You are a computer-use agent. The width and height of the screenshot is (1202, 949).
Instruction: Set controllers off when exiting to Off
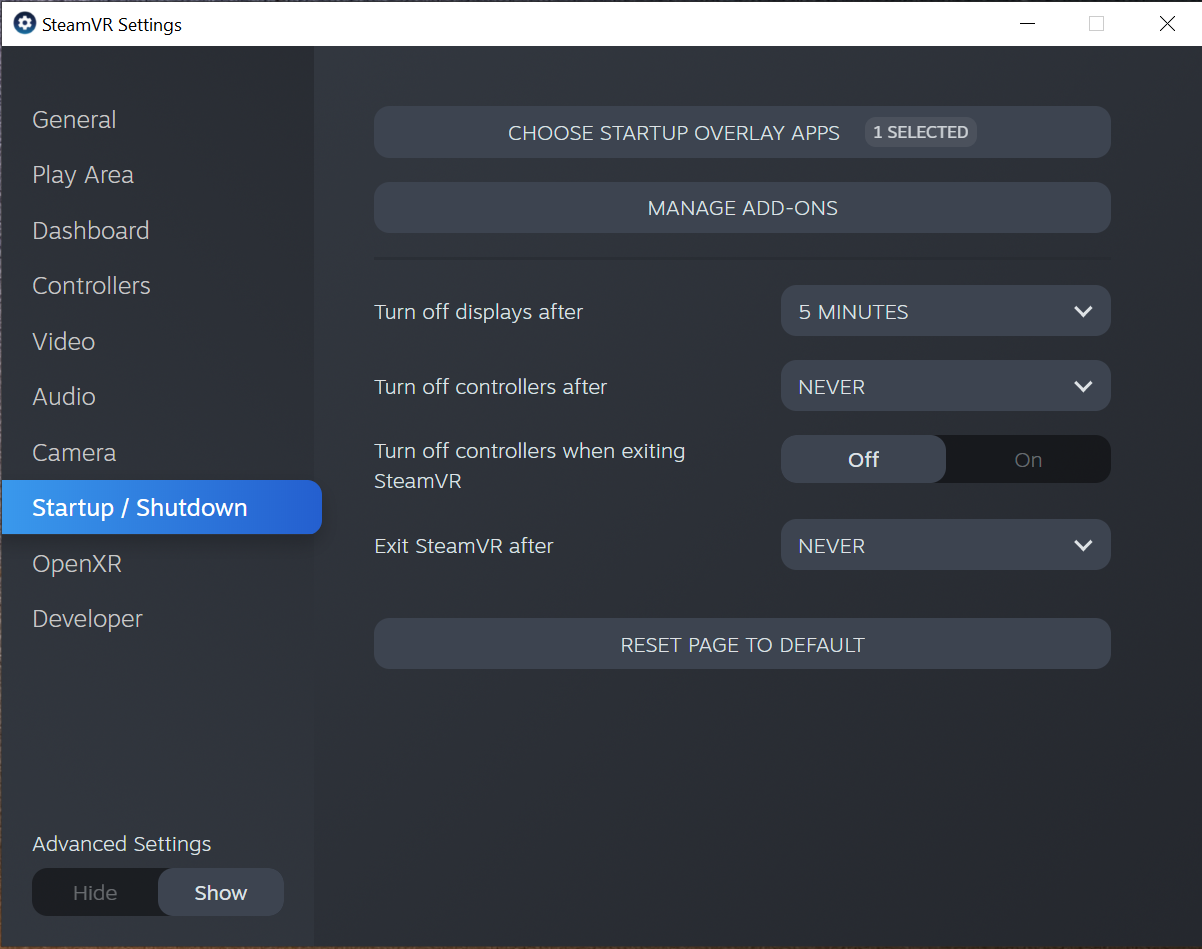[863, 459]
